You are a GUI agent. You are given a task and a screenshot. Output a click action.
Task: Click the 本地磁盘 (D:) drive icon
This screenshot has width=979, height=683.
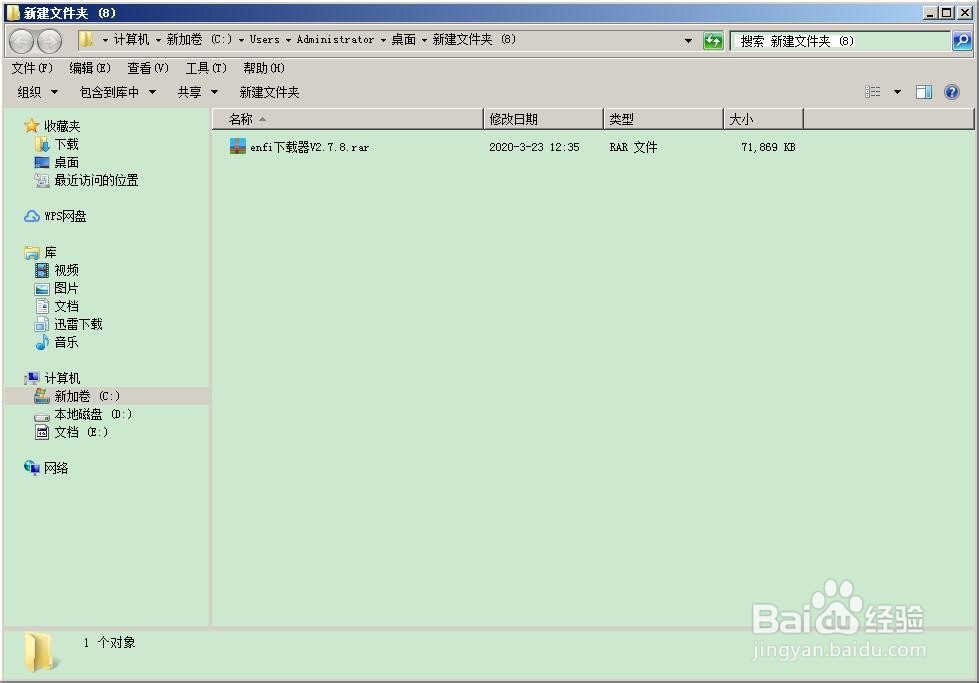[42, 415]
